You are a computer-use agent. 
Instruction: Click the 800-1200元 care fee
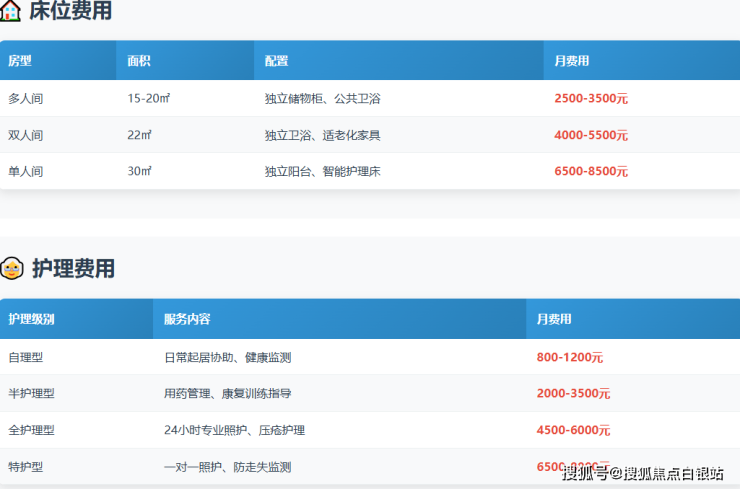(570, 357)
